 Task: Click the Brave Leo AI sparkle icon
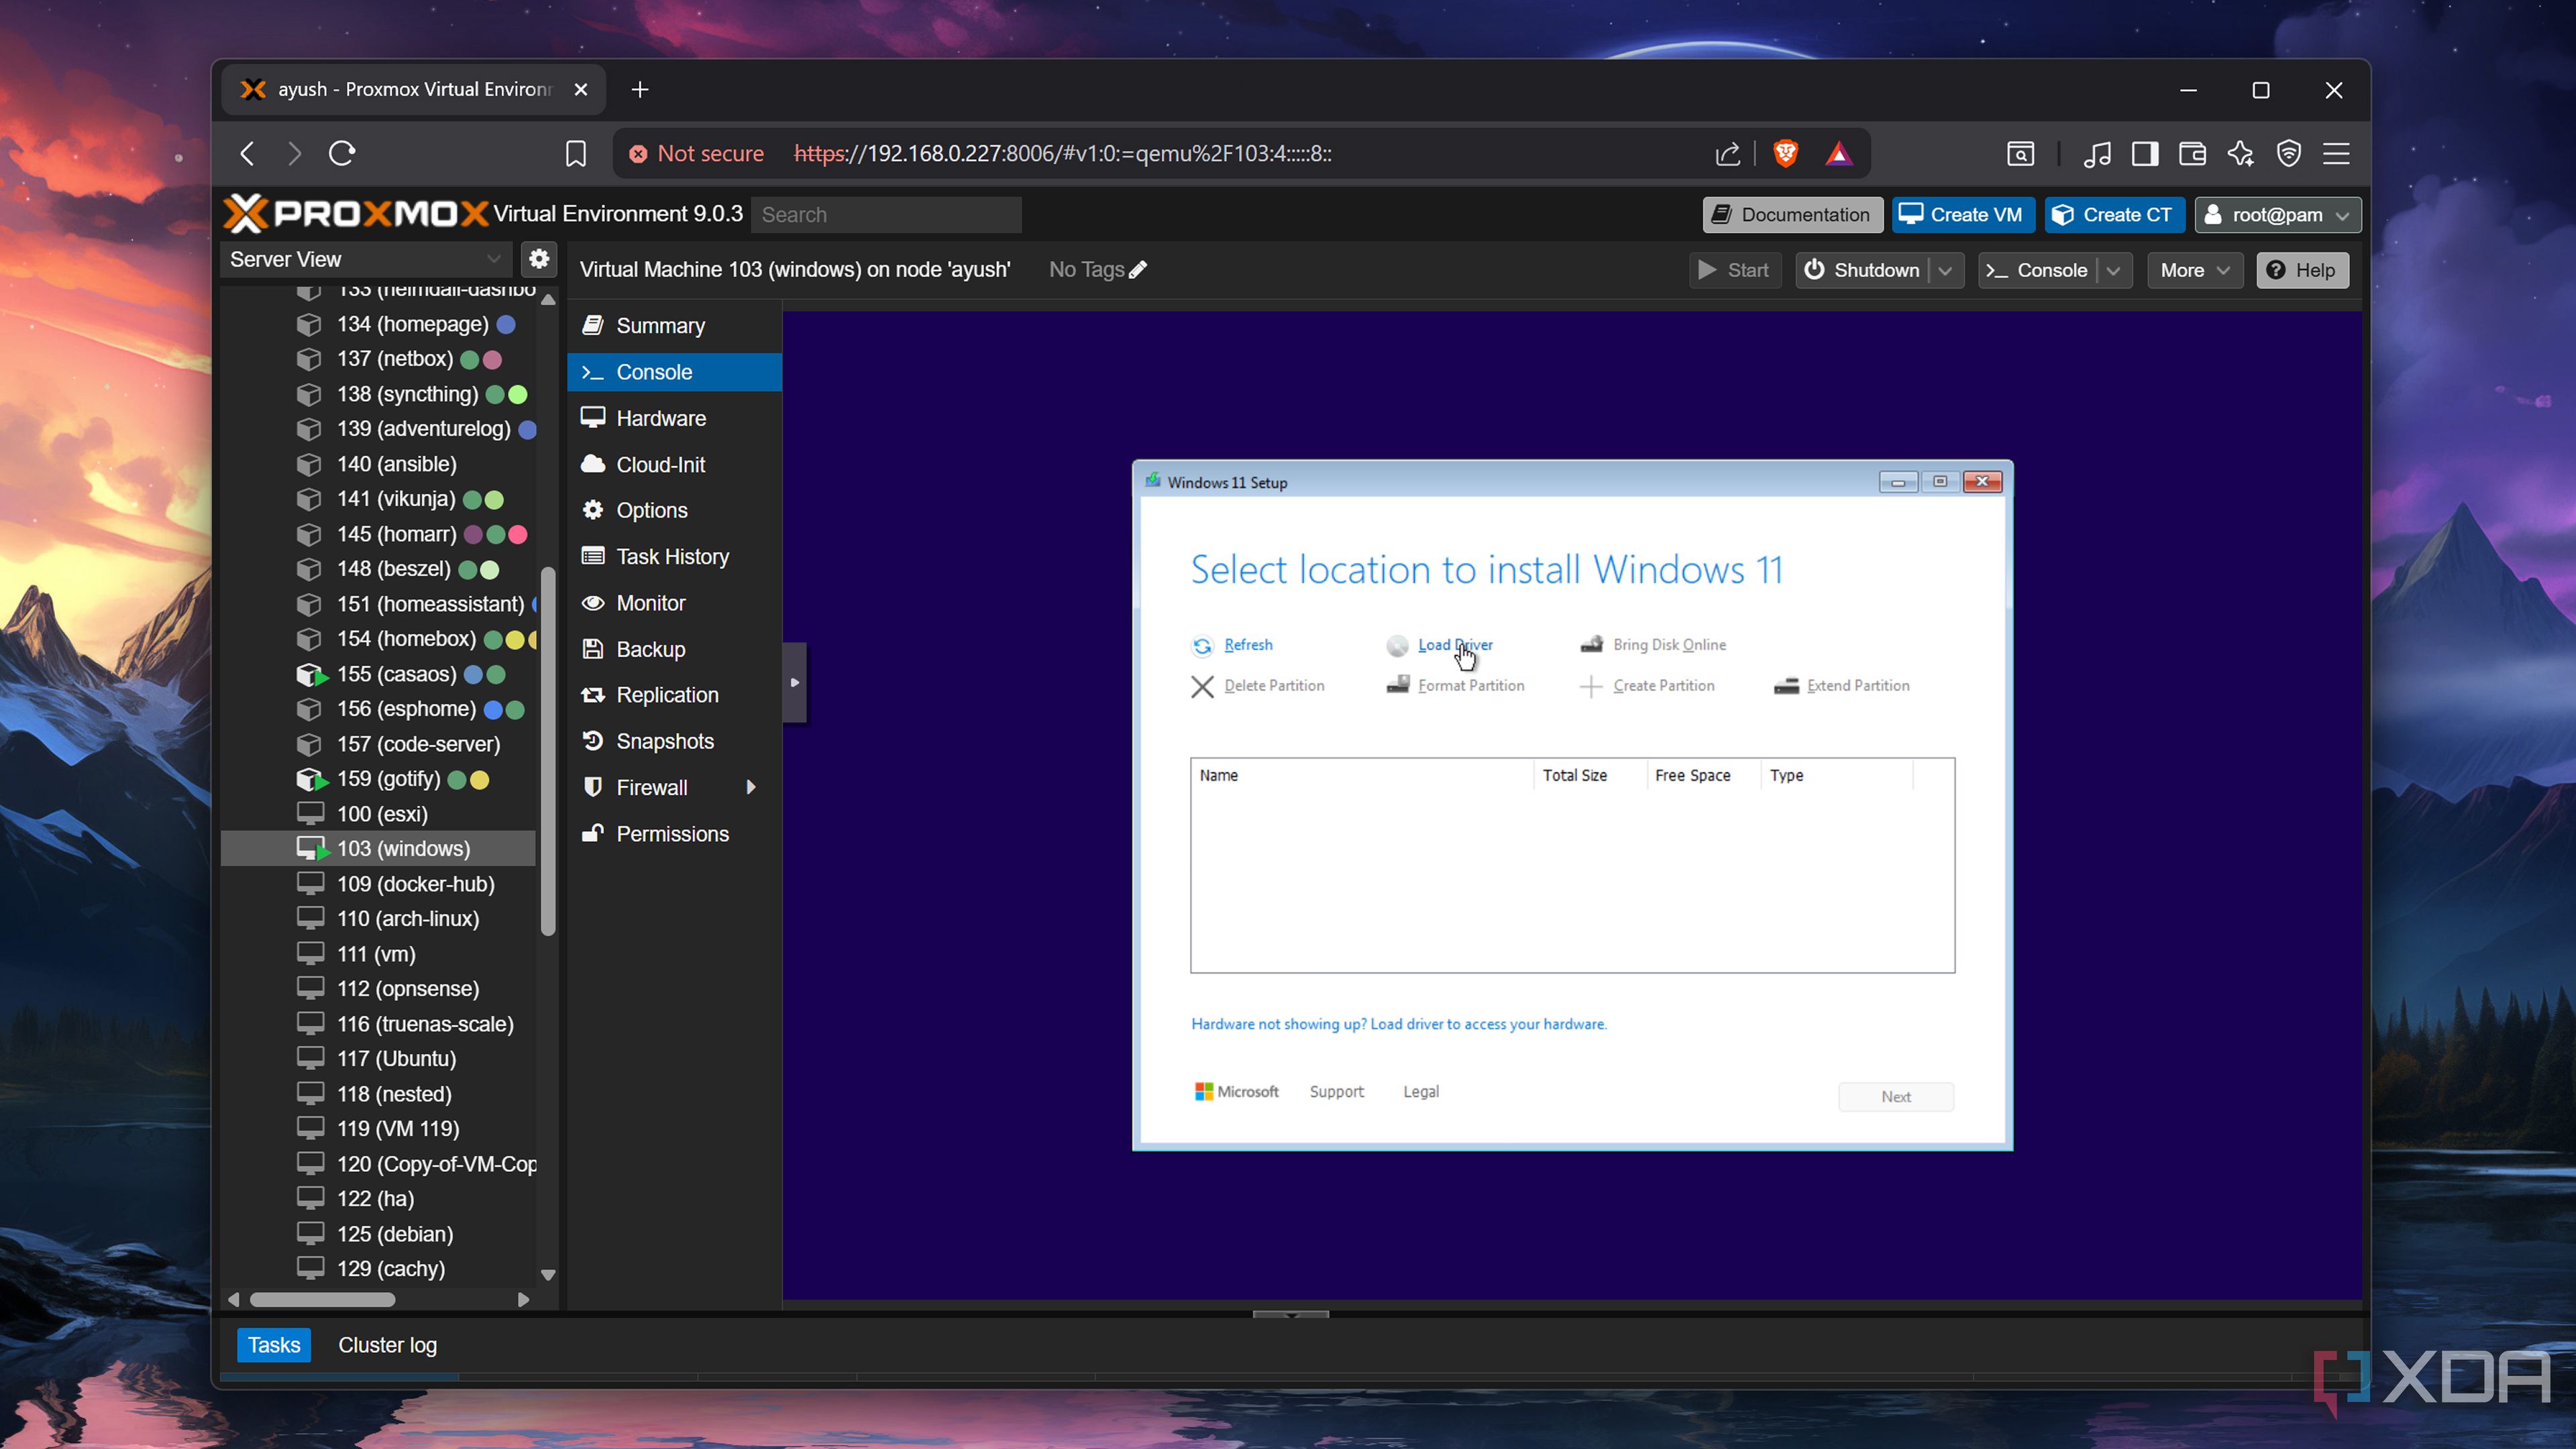pyautogui.click(x=2240, y=154)
